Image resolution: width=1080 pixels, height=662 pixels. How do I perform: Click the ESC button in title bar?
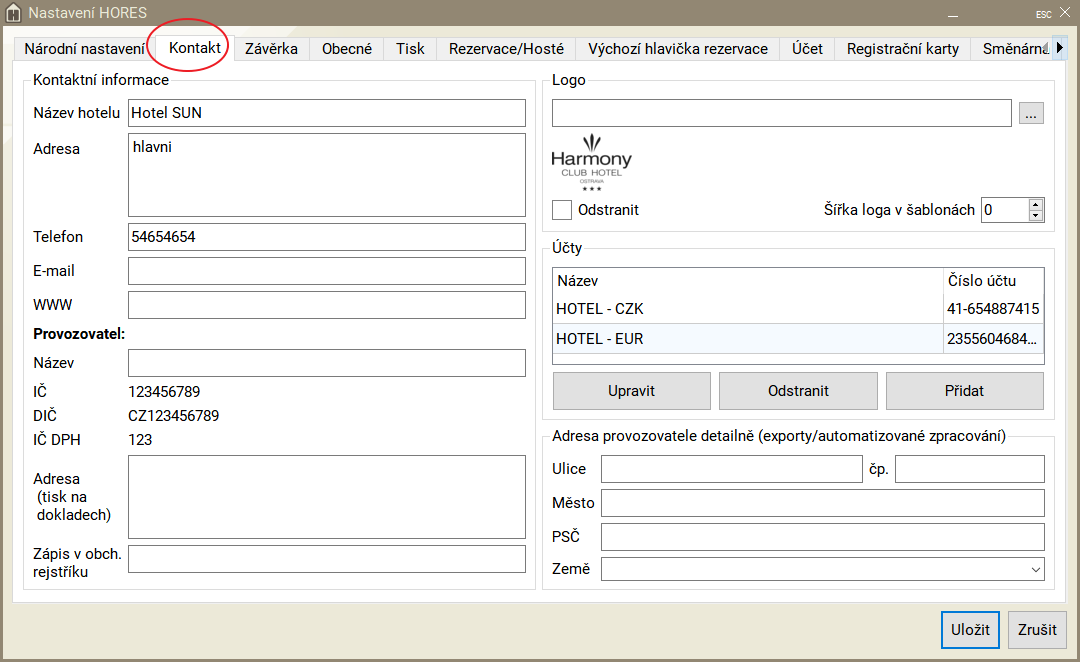click(x=1043, y=14)
